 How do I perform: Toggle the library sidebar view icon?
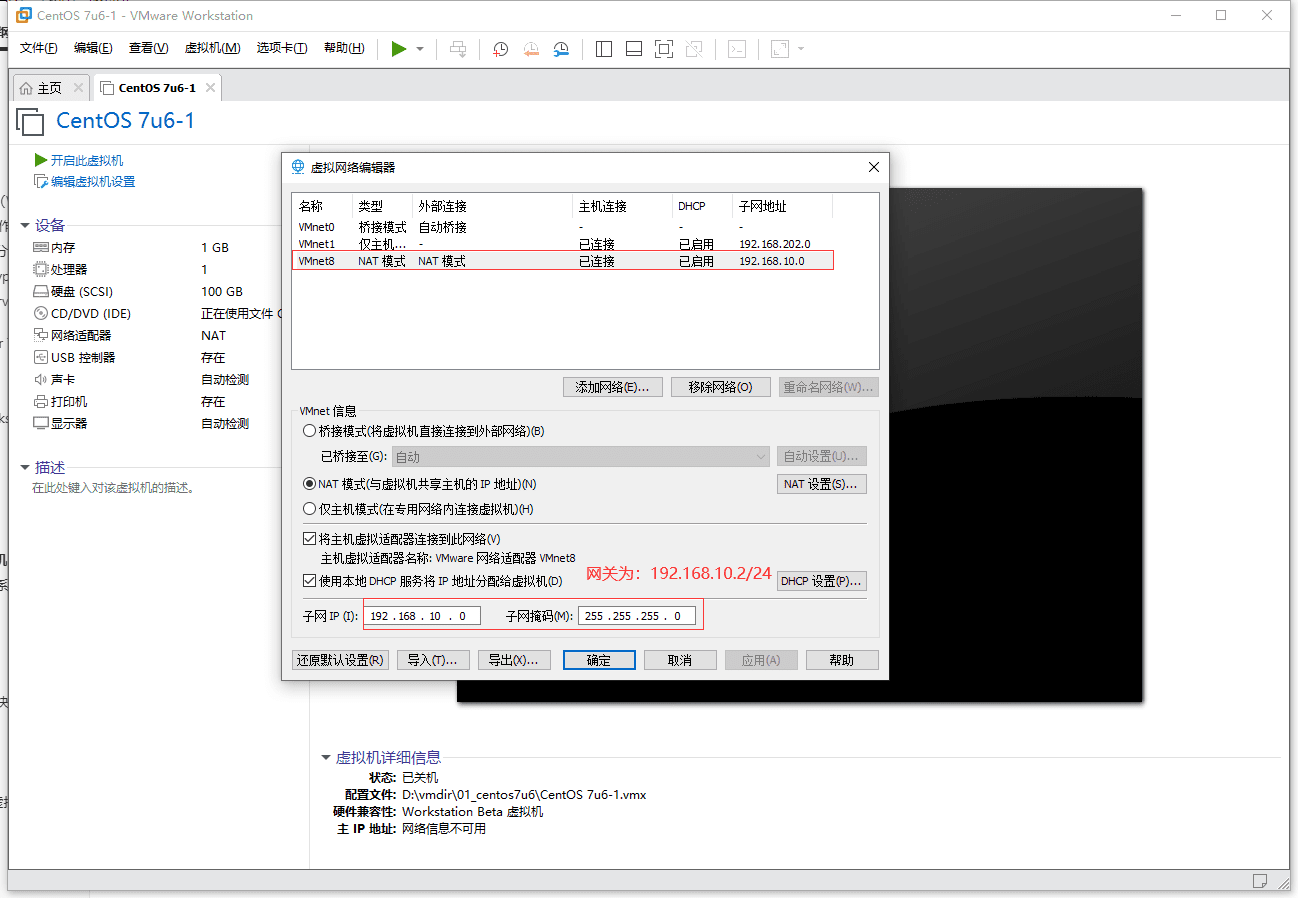pos(603,49)
